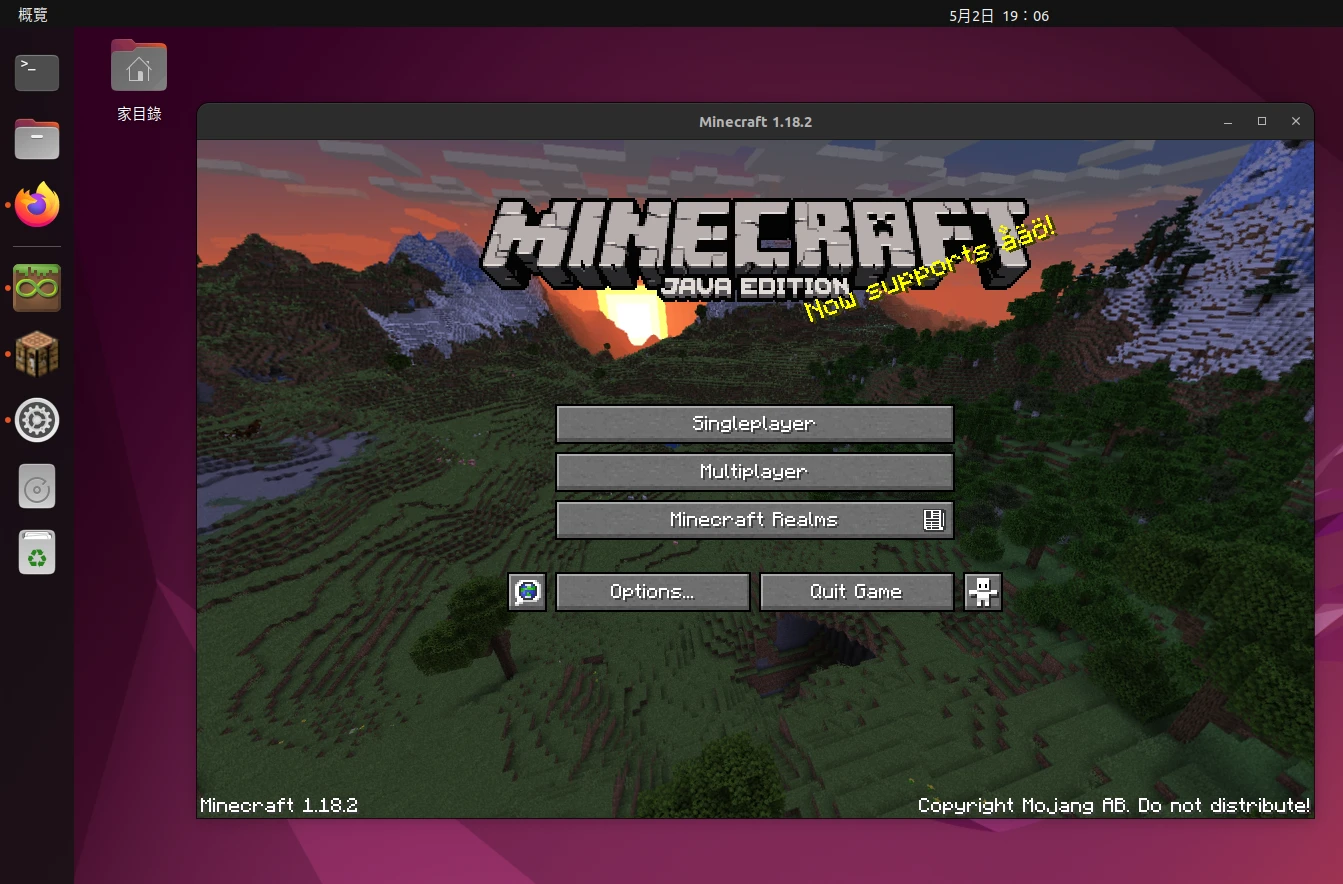
Task: Open the Trash from the dock
Action: (37, 553)
